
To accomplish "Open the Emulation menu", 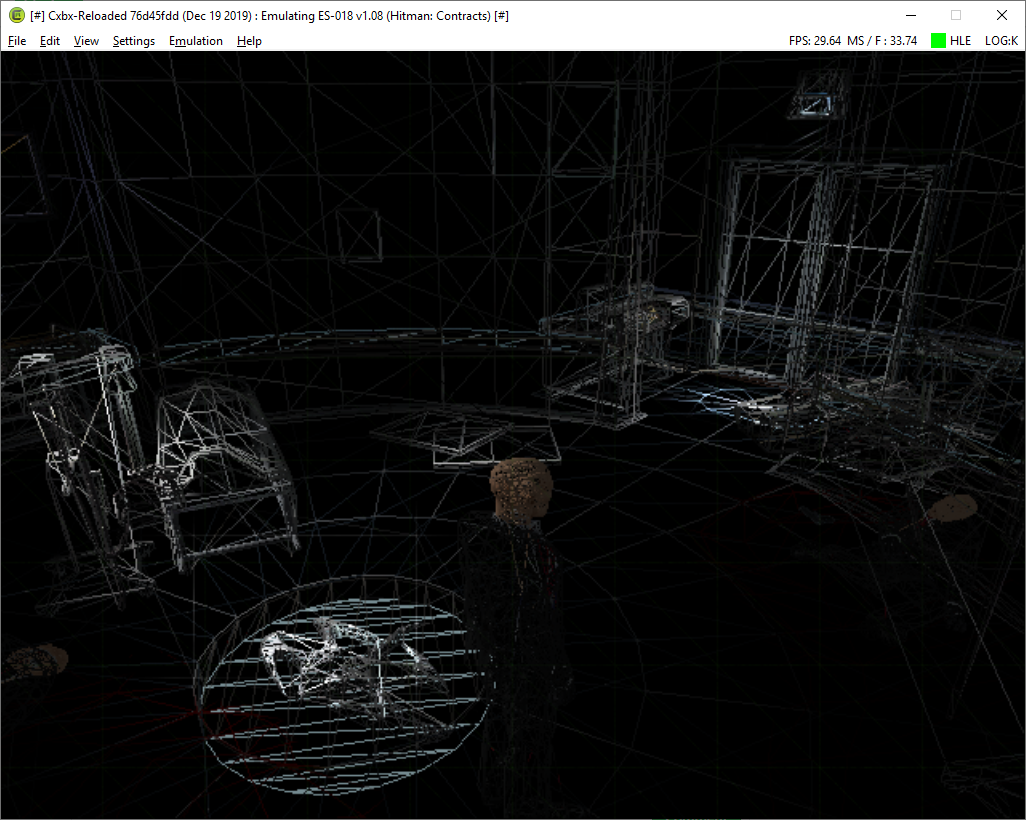I will [196, 41].
